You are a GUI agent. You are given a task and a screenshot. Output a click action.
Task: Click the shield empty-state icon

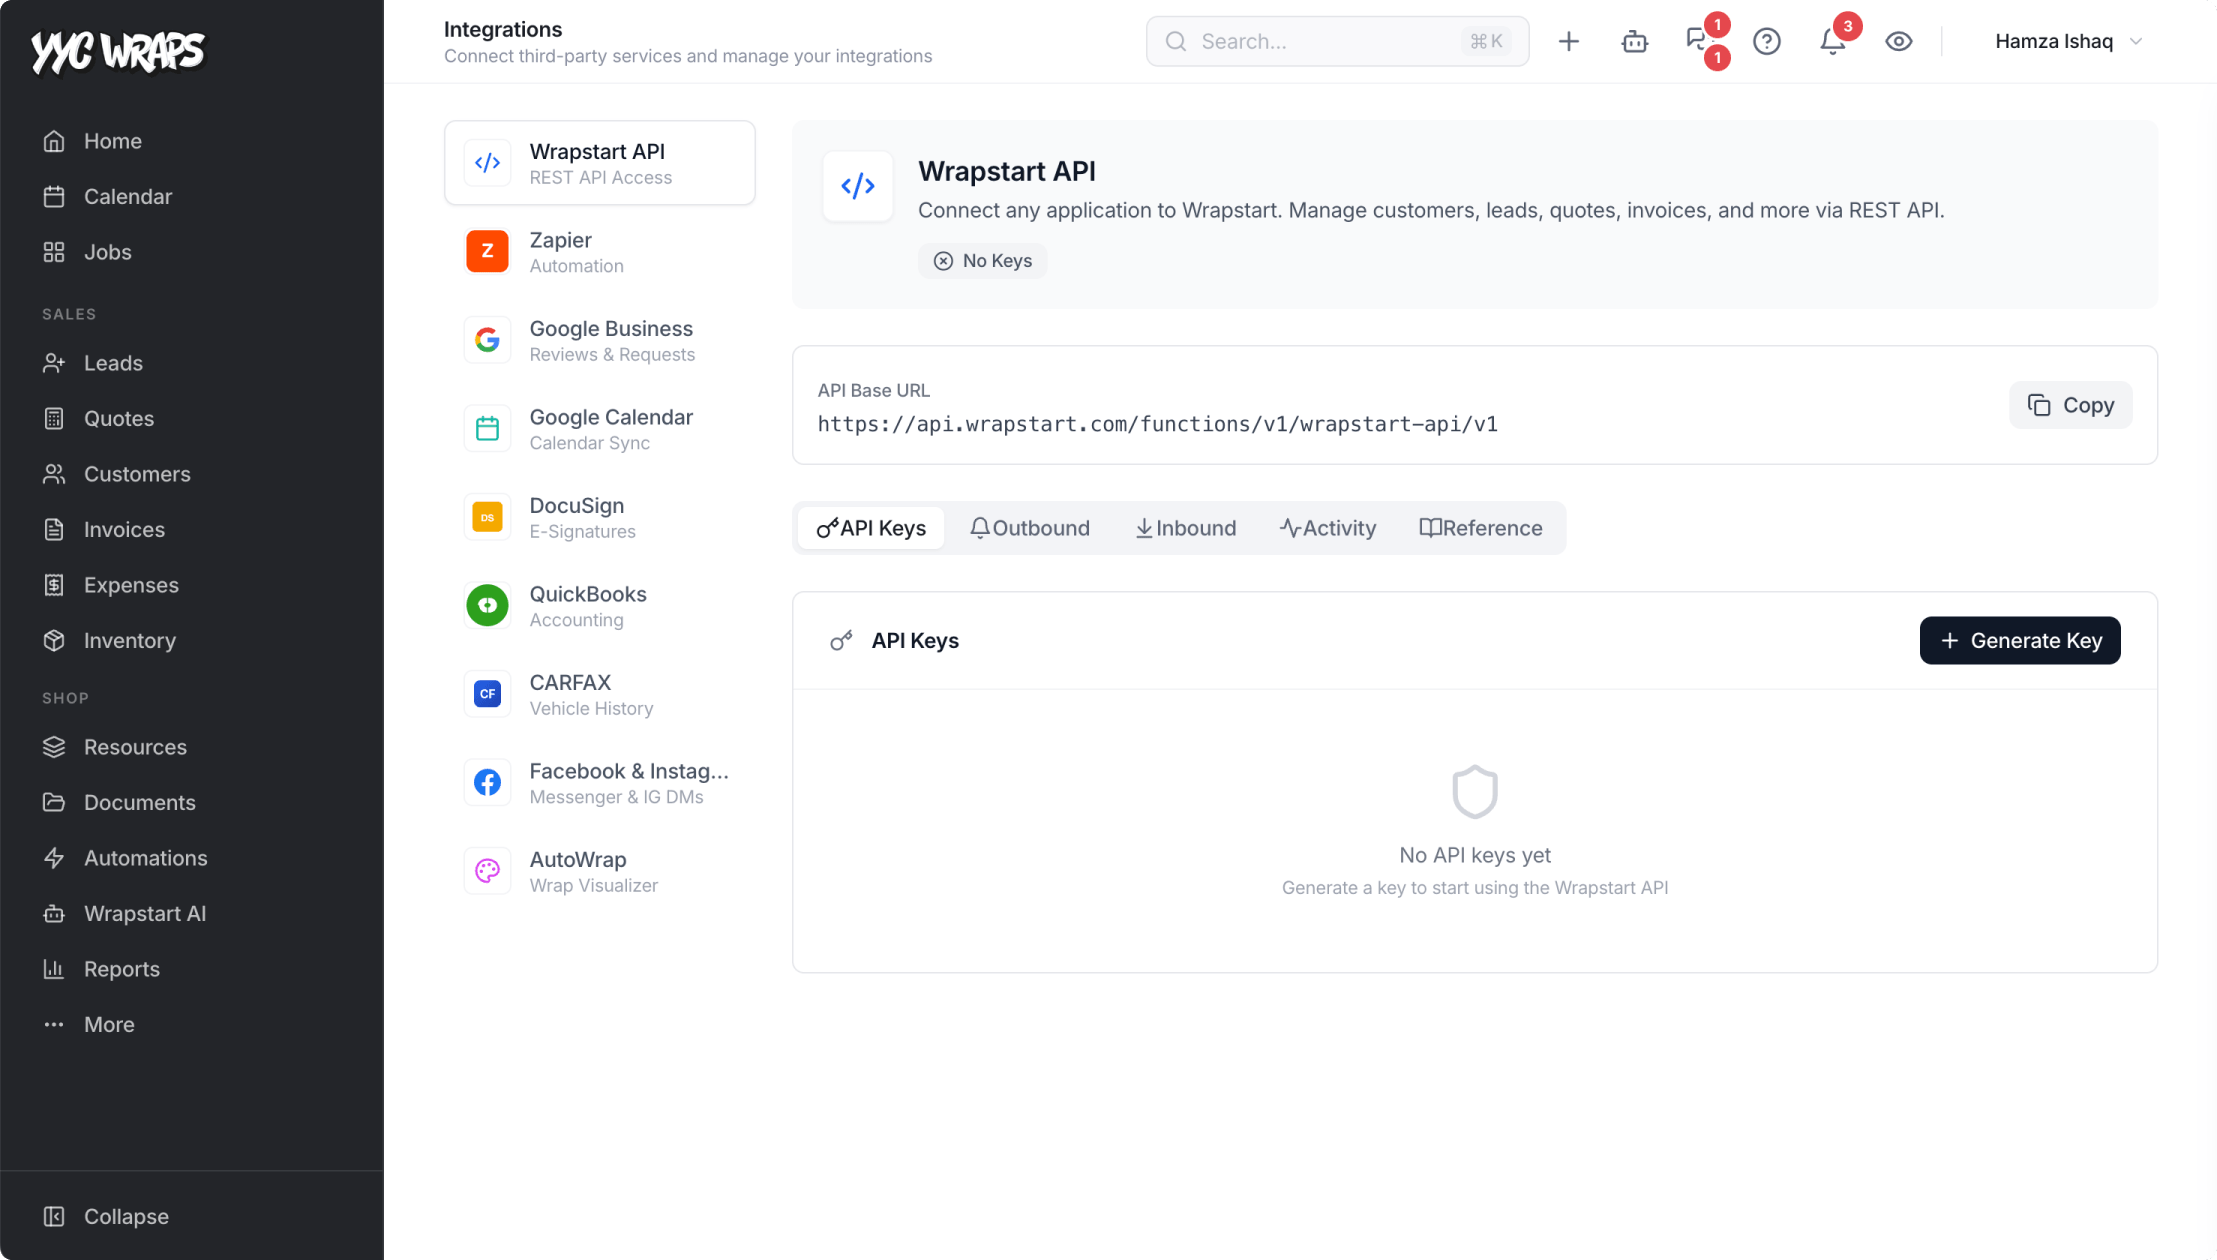[1475, 792]
